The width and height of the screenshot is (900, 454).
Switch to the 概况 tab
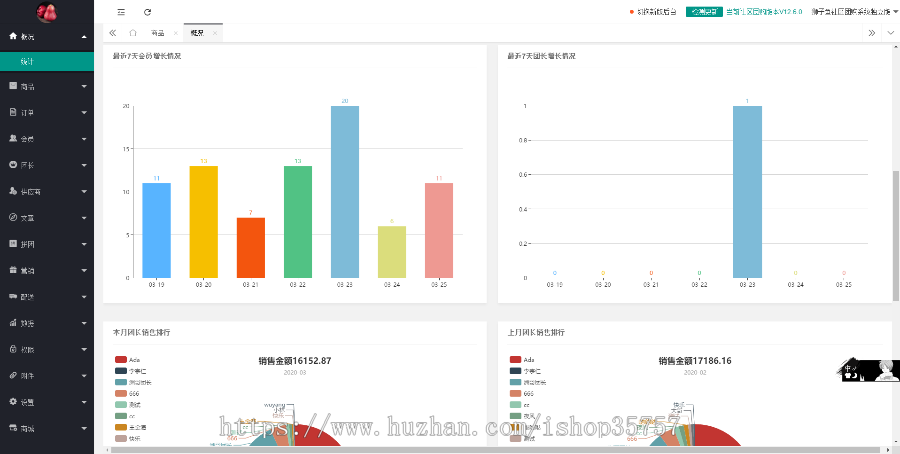click(x=197, y=33)
